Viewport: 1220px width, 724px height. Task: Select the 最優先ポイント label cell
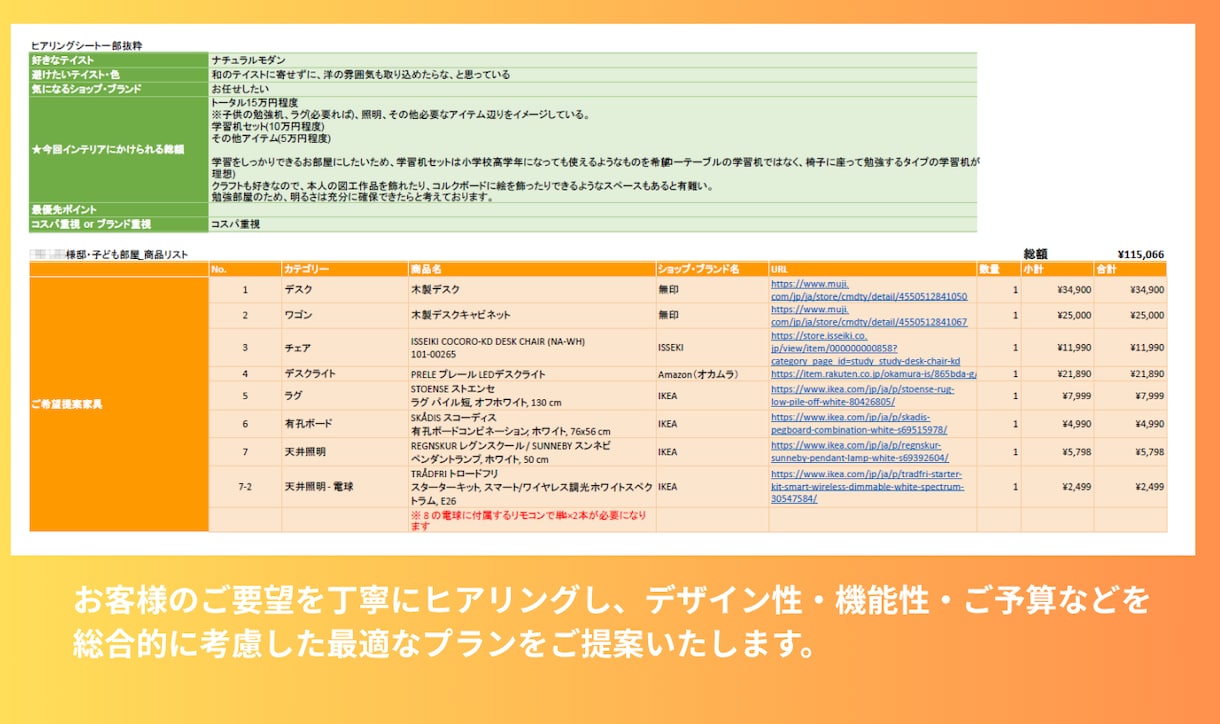tap(119, 210)
